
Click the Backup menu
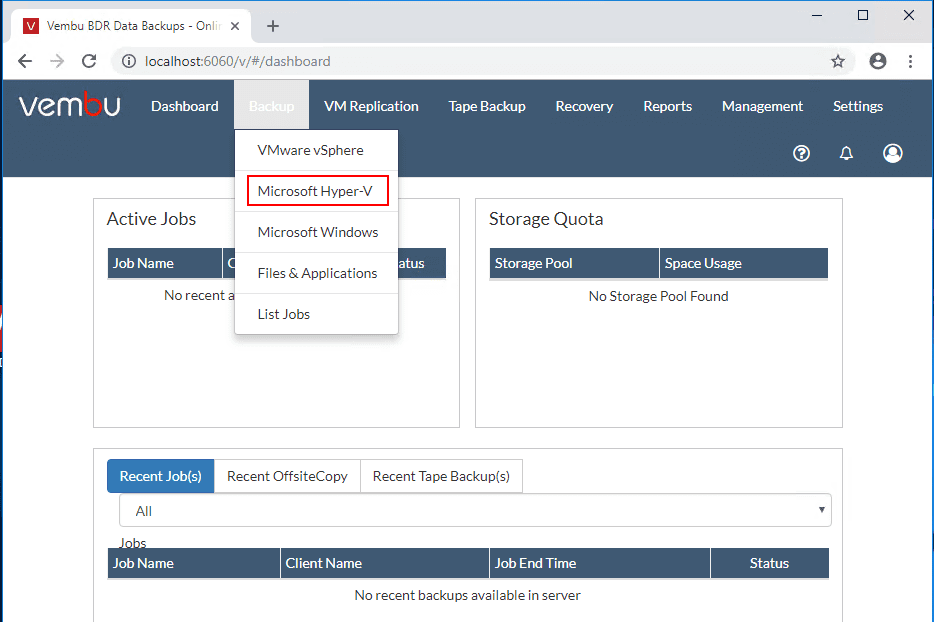pyautogui.click(x=272, y=106)
